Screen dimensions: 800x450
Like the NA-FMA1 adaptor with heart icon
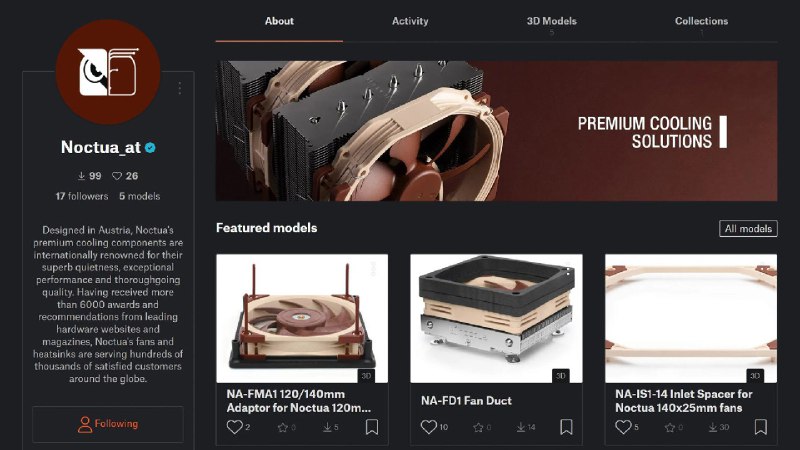(x=235, y=427)
